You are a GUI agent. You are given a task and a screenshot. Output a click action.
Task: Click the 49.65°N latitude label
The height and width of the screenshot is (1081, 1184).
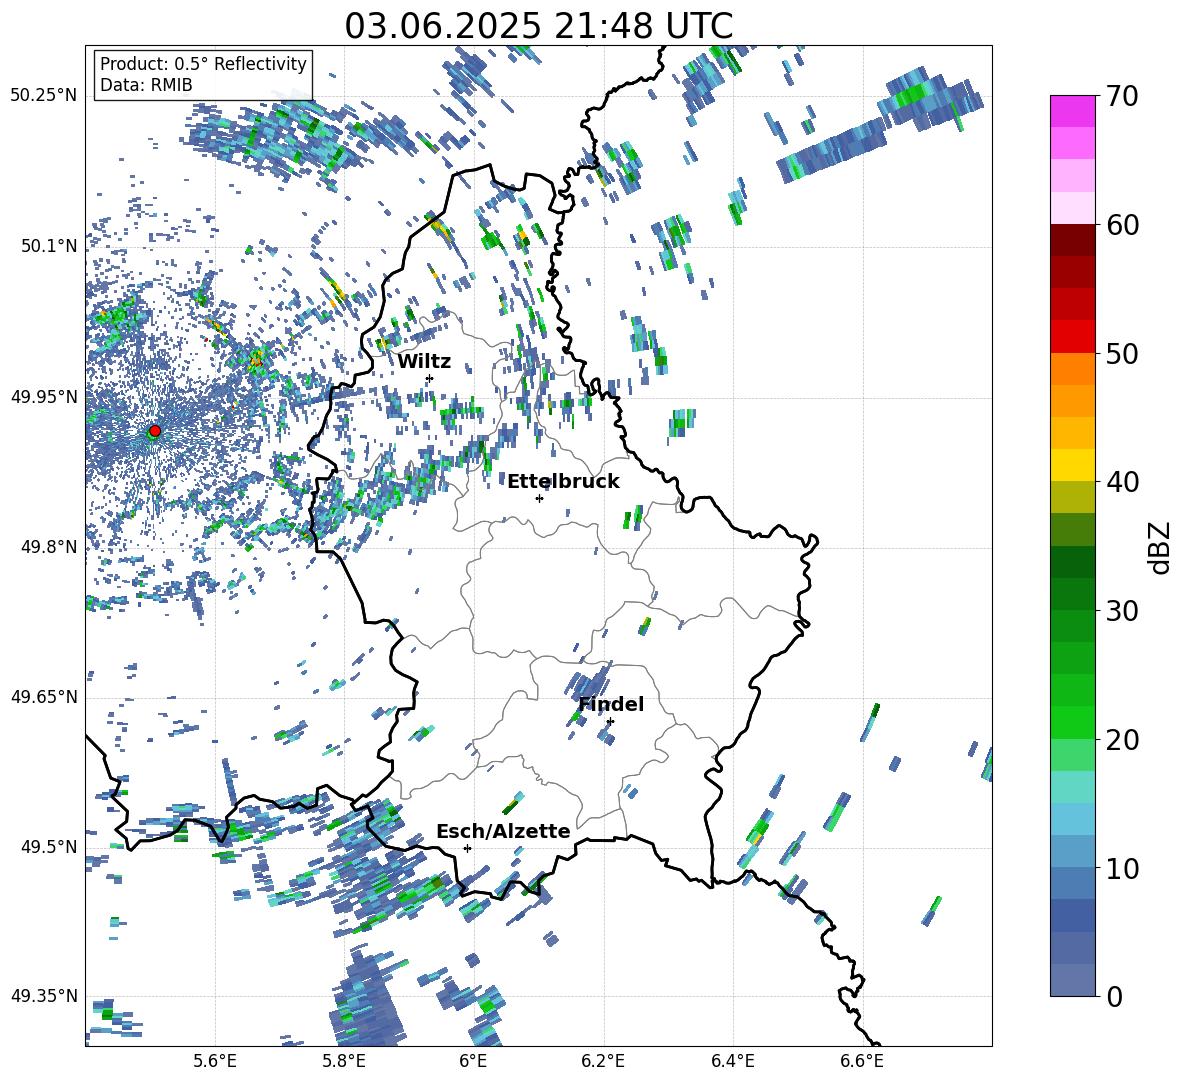tap(44, 696)
